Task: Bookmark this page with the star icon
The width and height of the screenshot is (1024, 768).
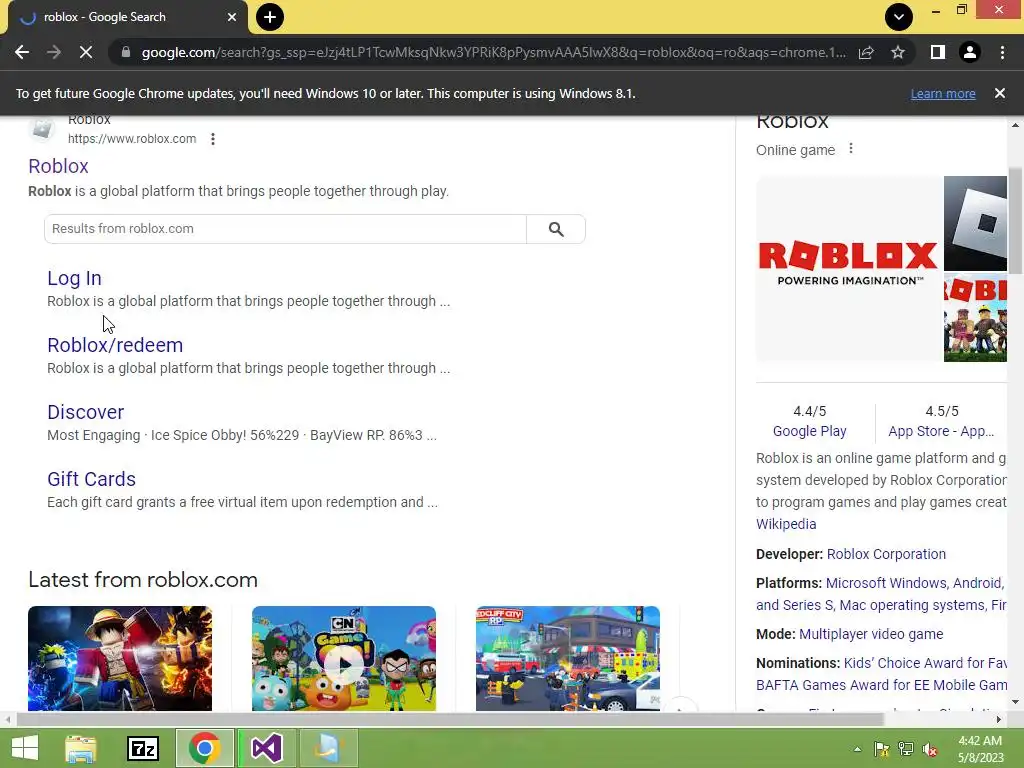Action: [x=898, y=52]
